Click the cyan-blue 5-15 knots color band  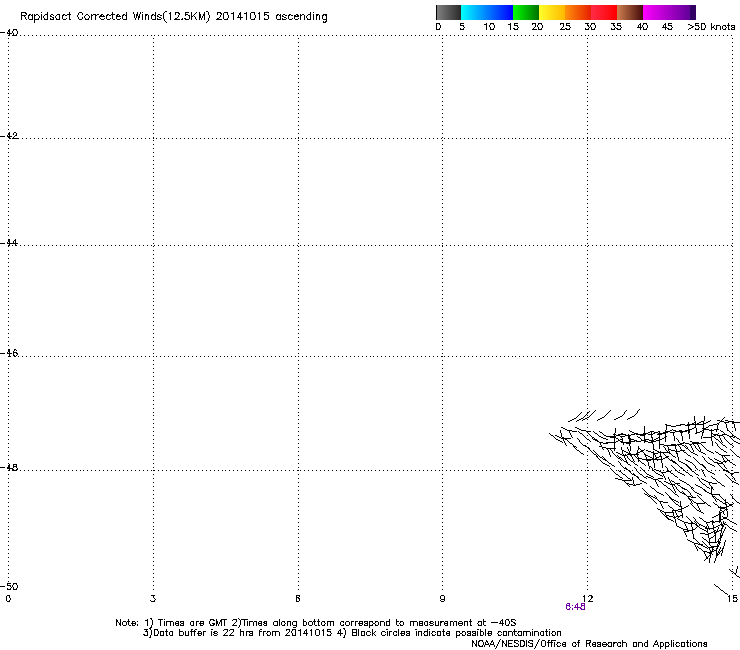[x=487, y=12]
